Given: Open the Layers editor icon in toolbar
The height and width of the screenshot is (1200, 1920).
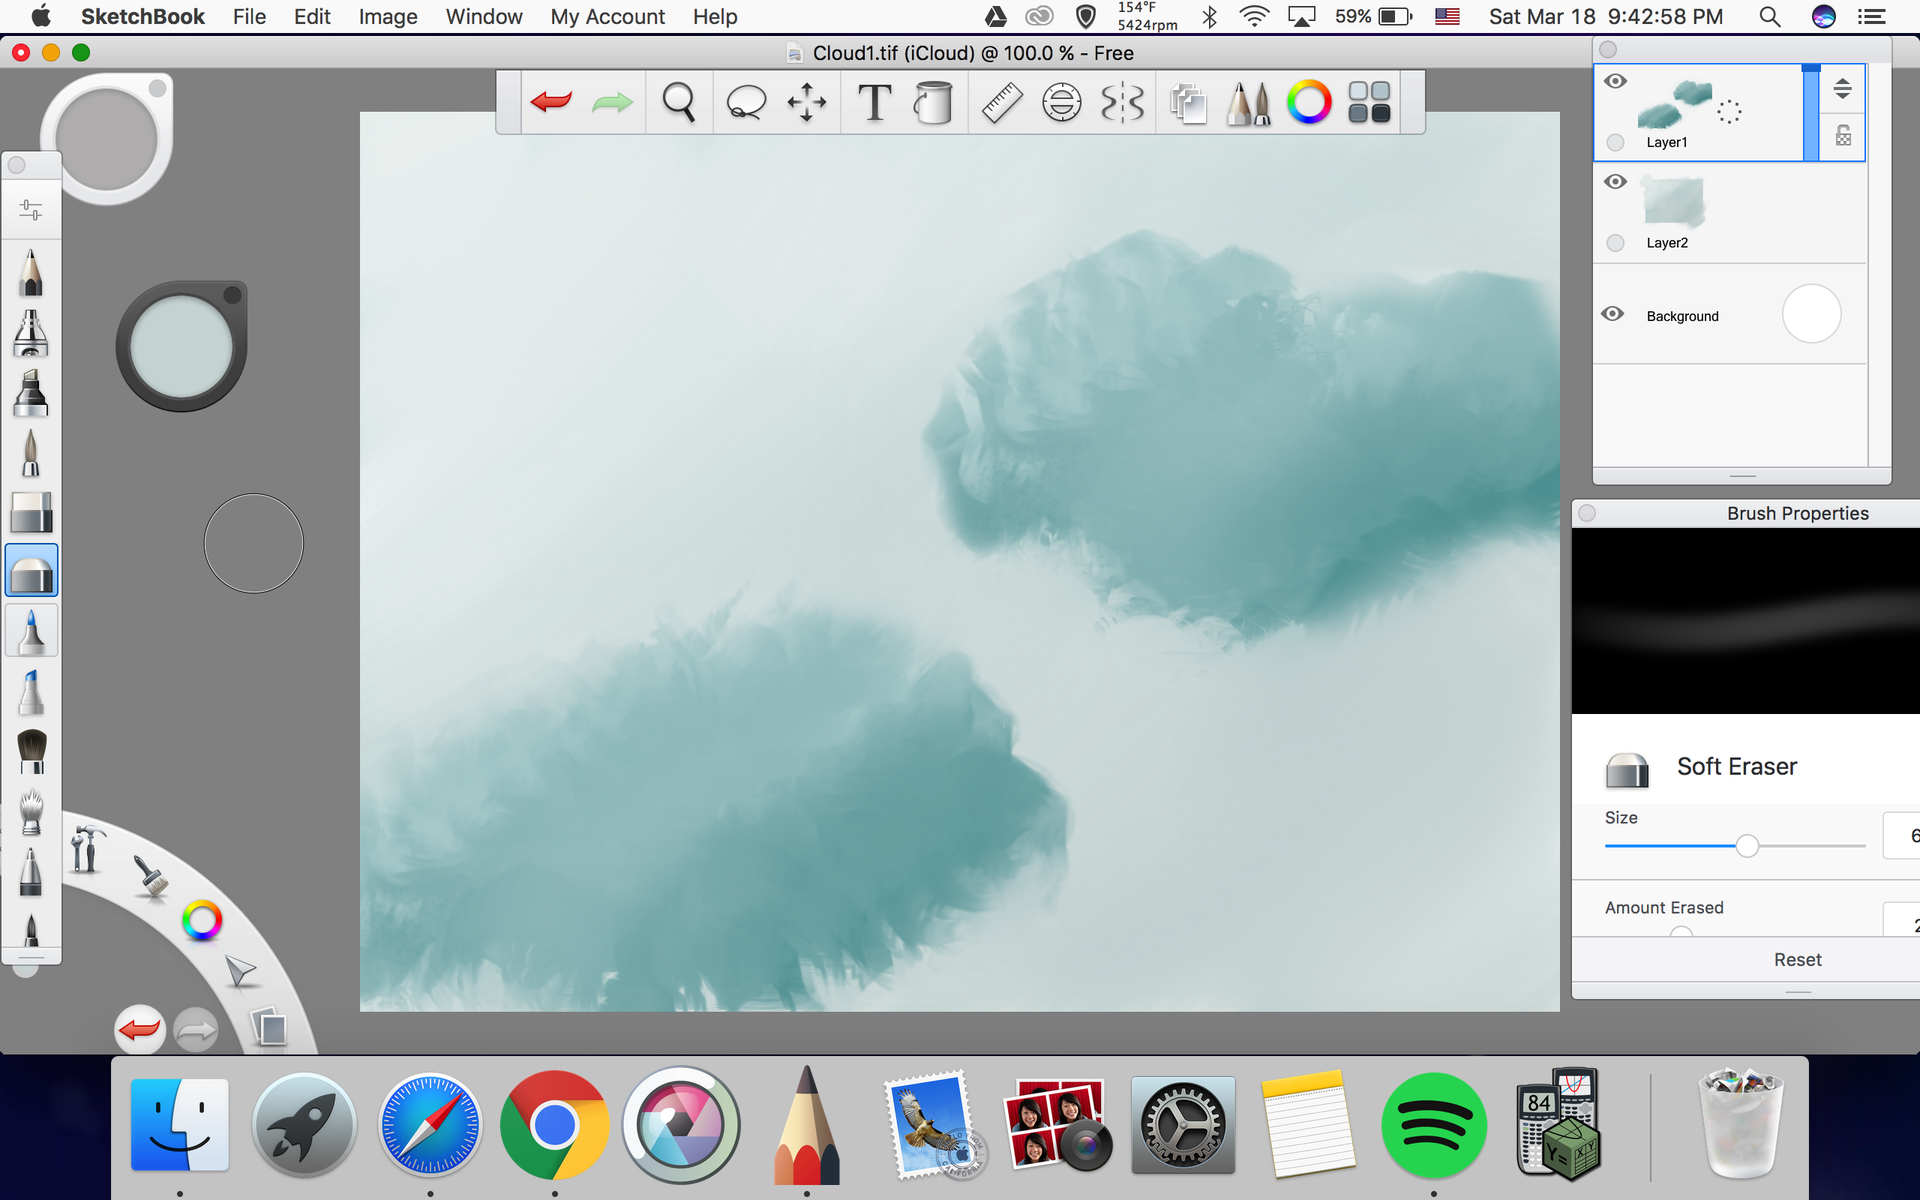Looking at the screenshot, I should pos(1188,102).
